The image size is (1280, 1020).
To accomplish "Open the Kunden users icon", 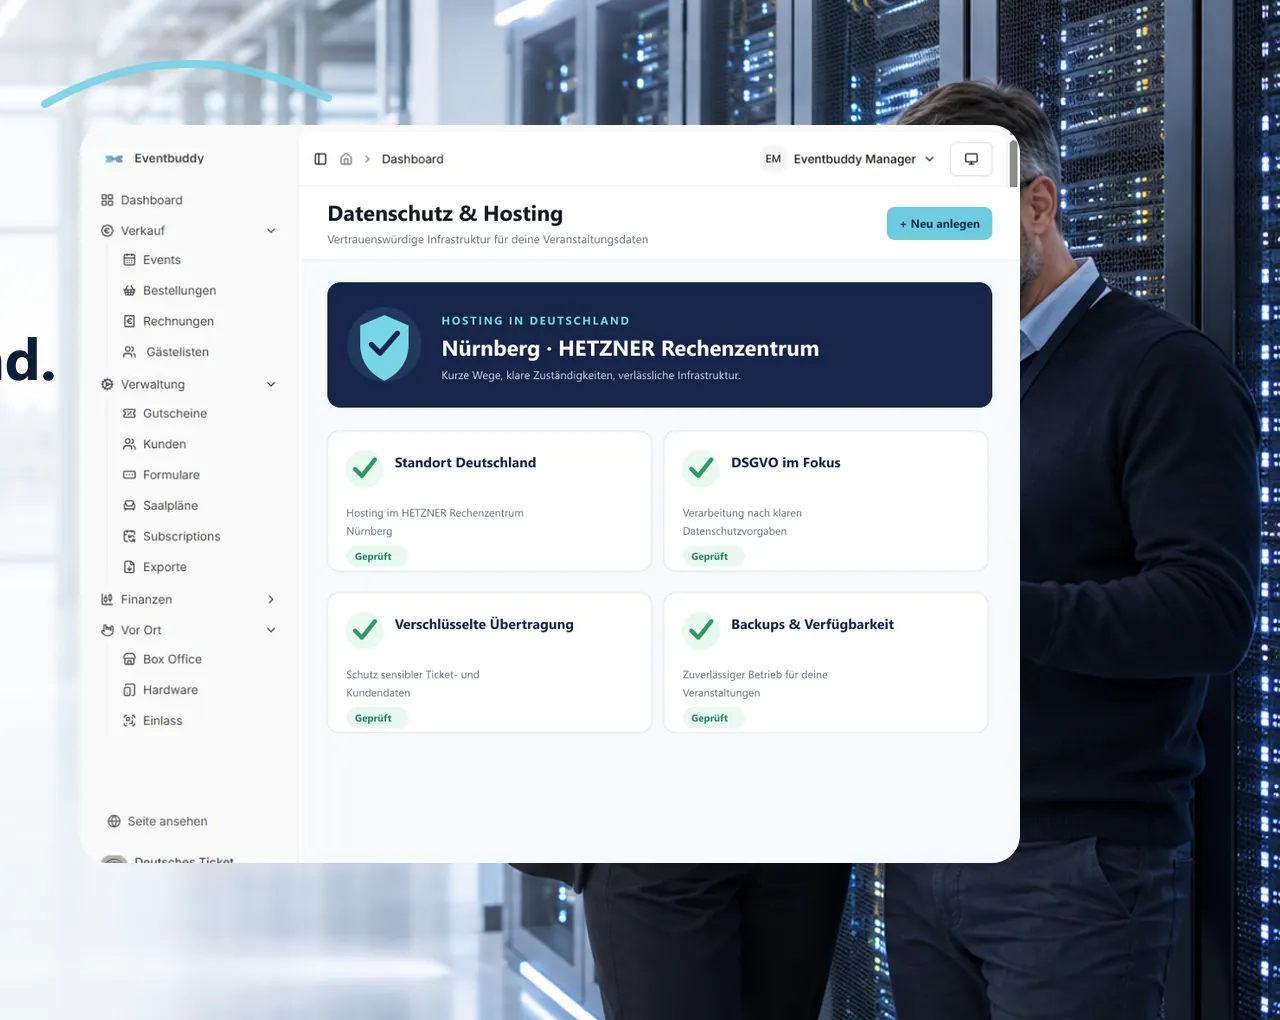I will click(129, 444).
